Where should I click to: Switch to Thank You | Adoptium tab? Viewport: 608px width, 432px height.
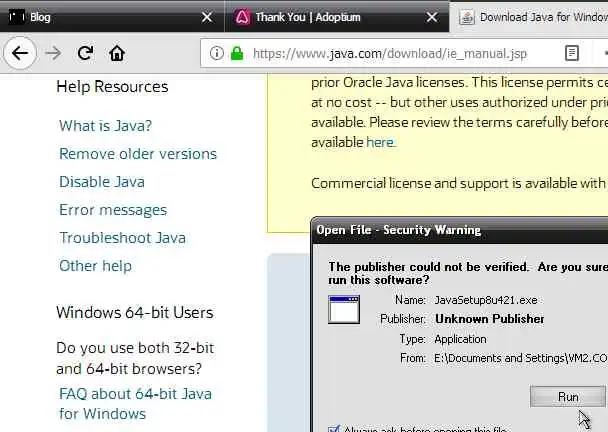pyautogui.click(x=337, y=17)
